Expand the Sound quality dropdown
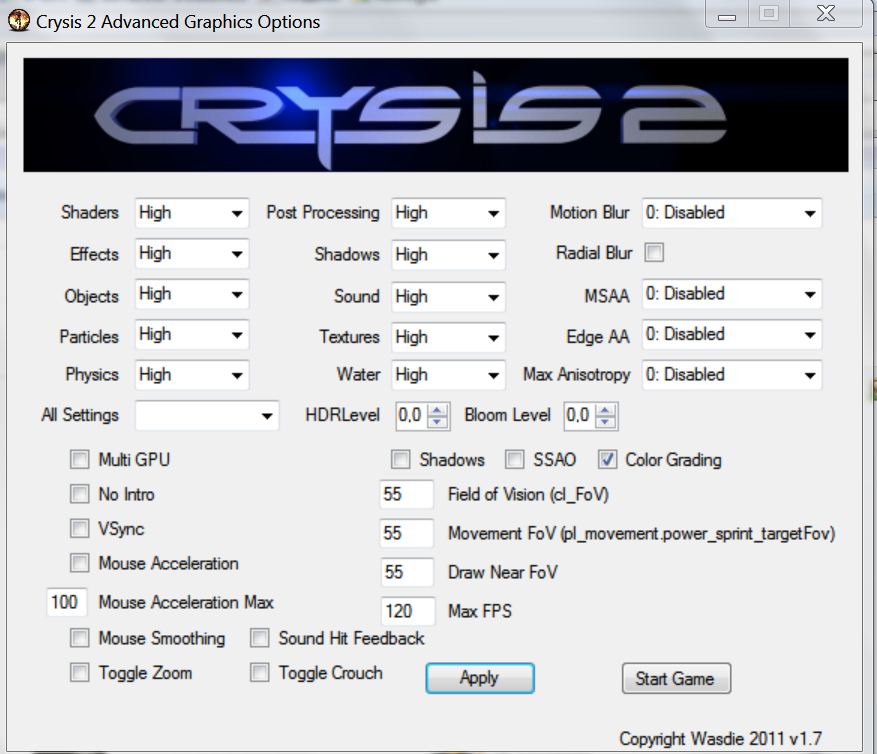This screenshot has height=754, width=877. (448, 296)
